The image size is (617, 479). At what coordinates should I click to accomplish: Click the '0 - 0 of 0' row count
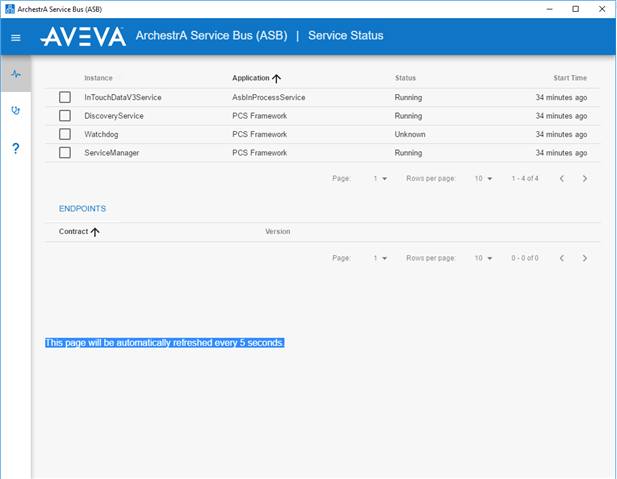[525, 258]
